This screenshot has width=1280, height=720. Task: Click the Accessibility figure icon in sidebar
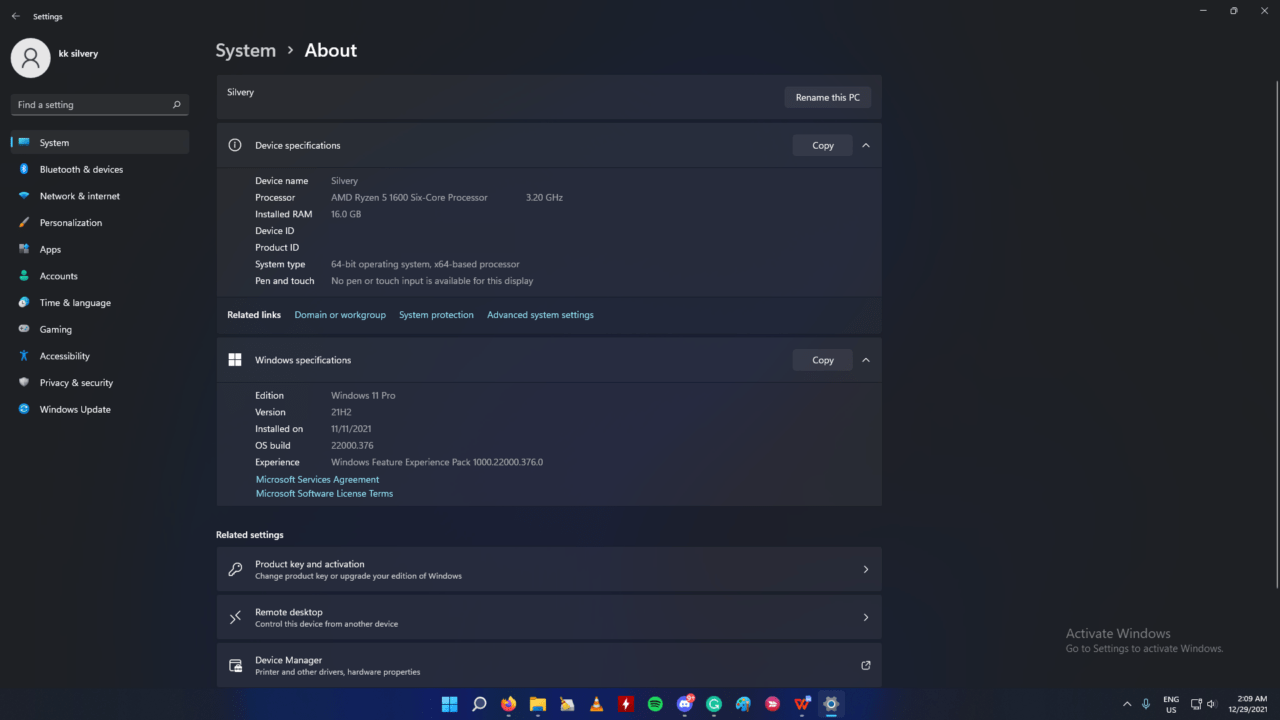(24, 356)
